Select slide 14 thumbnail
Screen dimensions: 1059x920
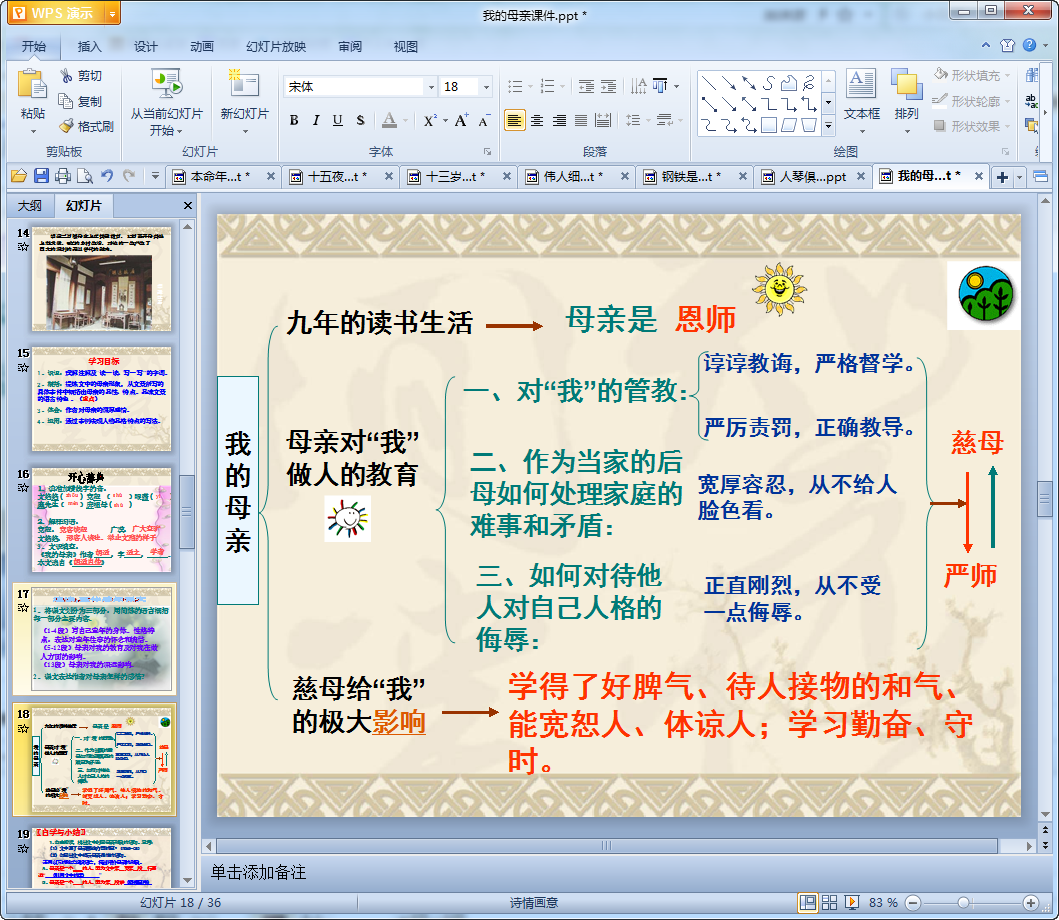pos(102,279)
